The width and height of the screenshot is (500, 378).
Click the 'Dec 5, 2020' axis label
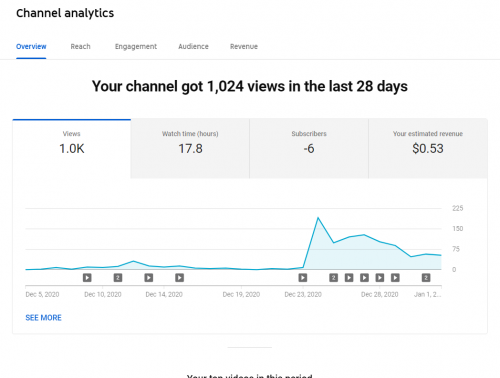point(42,295)
